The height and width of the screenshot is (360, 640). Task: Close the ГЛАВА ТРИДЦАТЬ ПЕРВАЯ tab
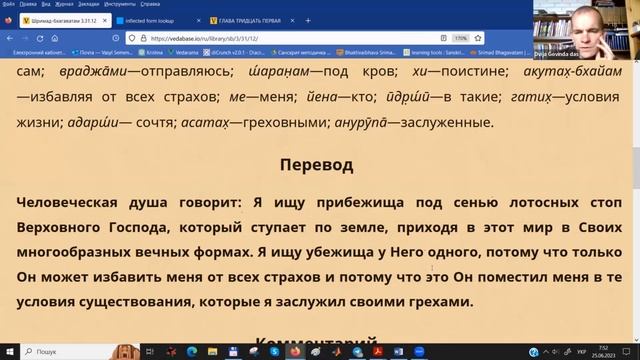[x=292, y=20]
